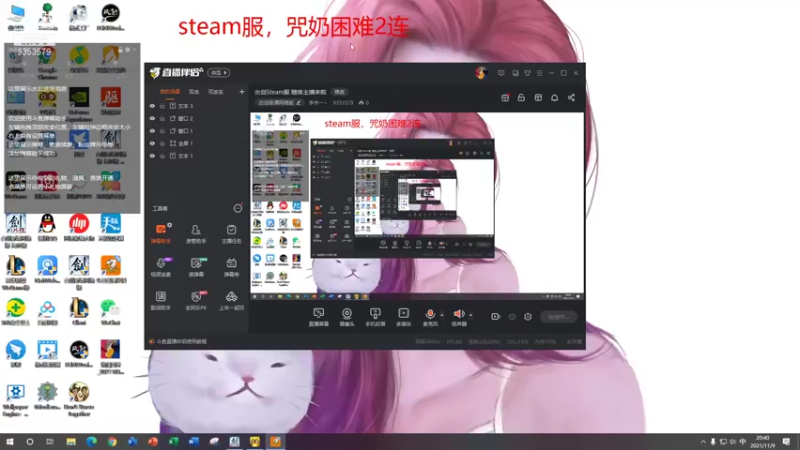Add a 手机投屏 phone mirroring source
800x450 pixels.
pos(375,317)
